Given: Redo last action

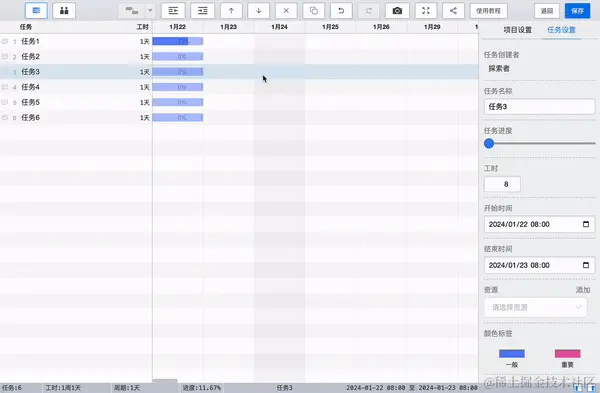Looking at the screenshot, I should [x=368, y=11].
